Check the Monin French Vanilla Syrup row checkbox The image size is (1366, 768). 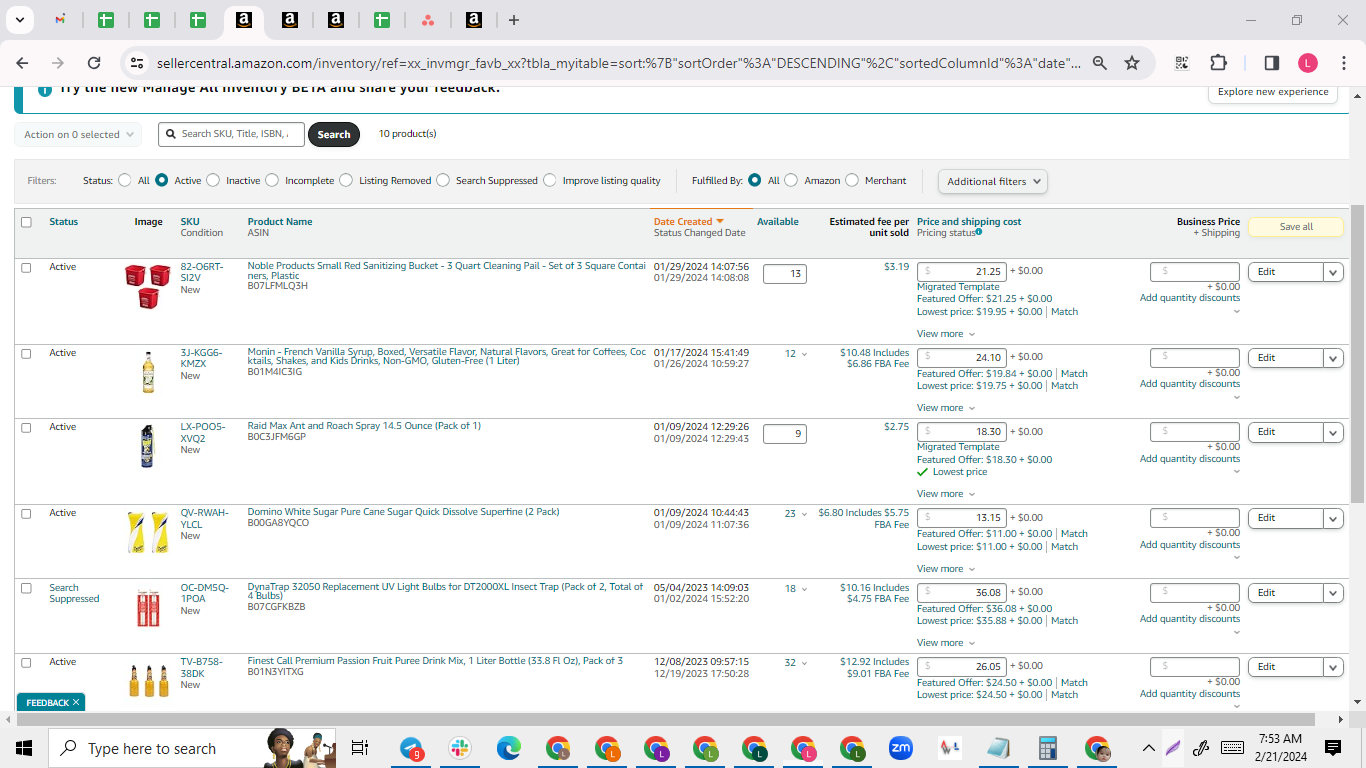coord(26,354)
